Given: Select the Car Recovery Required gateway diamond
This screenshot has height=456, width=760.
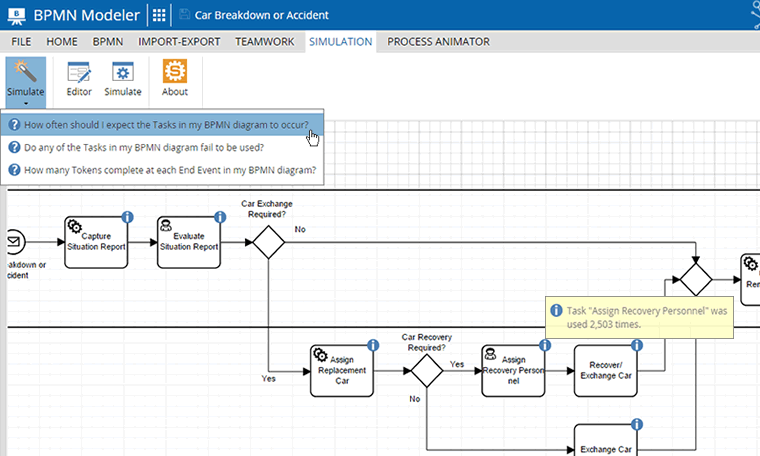Looking at the screenshot, I should pos(427,371).
